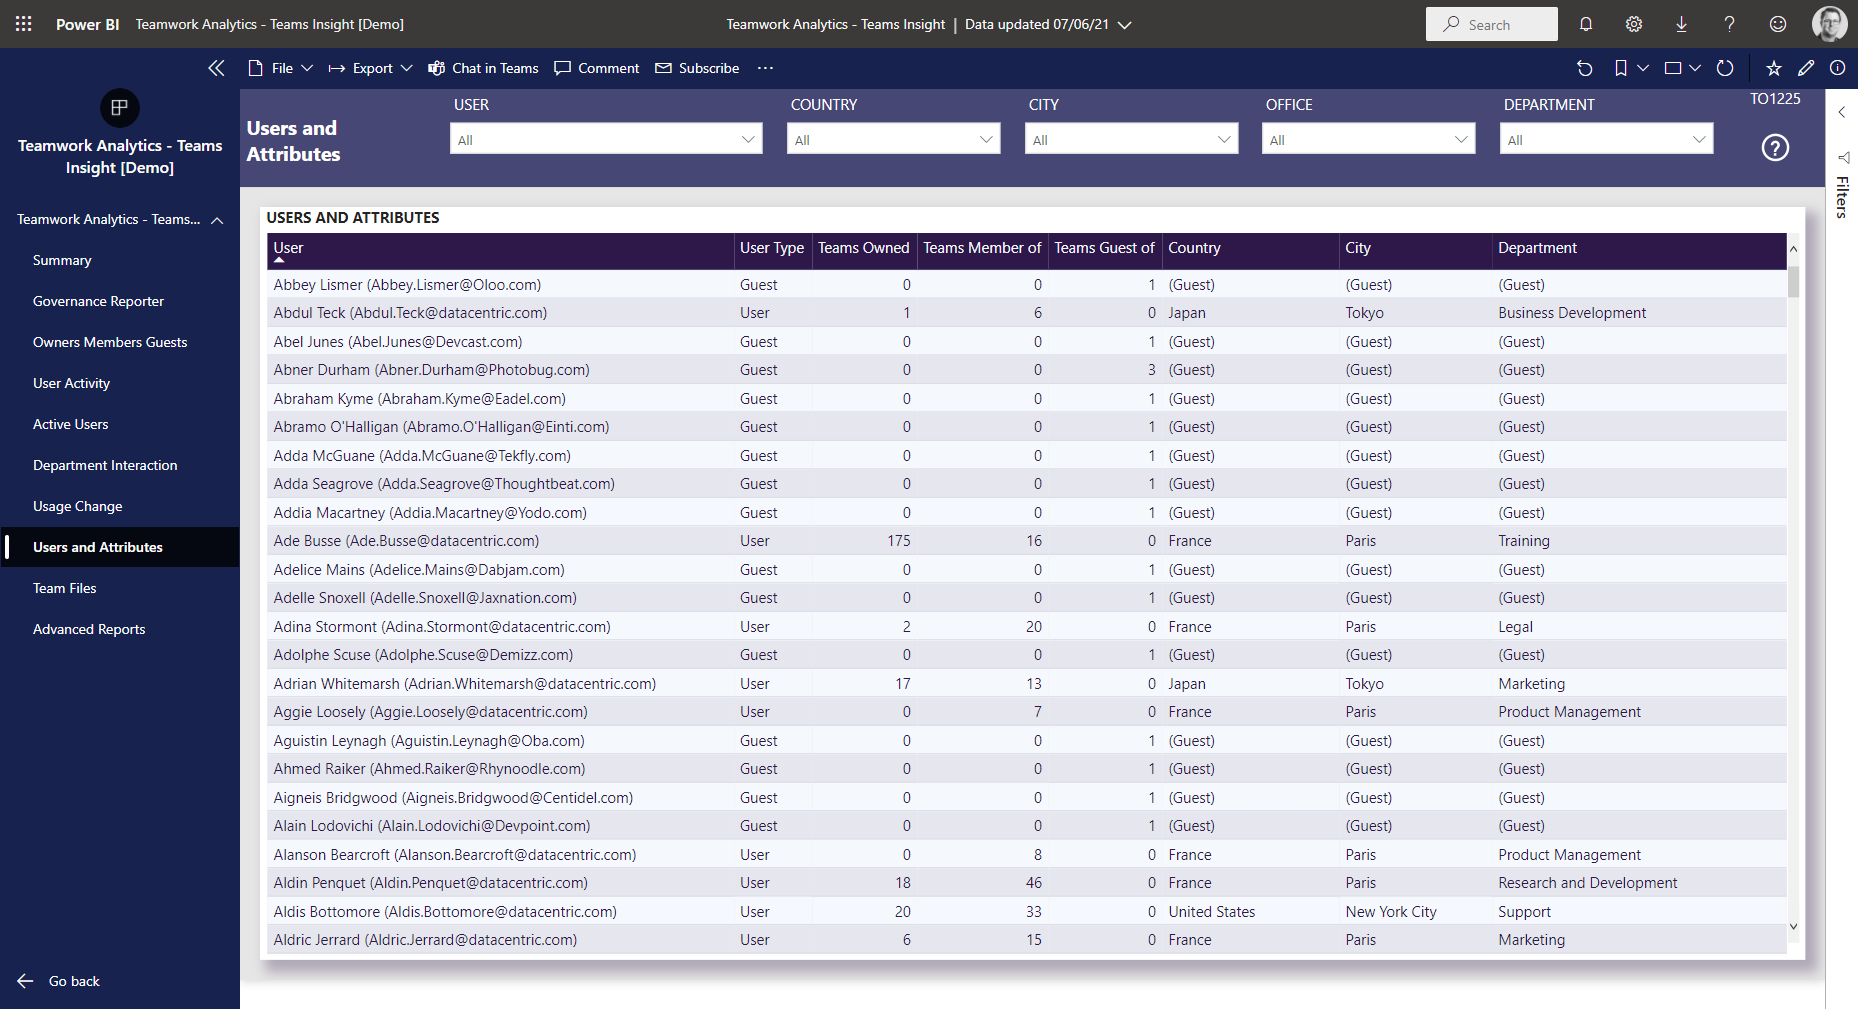Click the reset to default undo icon

(1585, 68)
